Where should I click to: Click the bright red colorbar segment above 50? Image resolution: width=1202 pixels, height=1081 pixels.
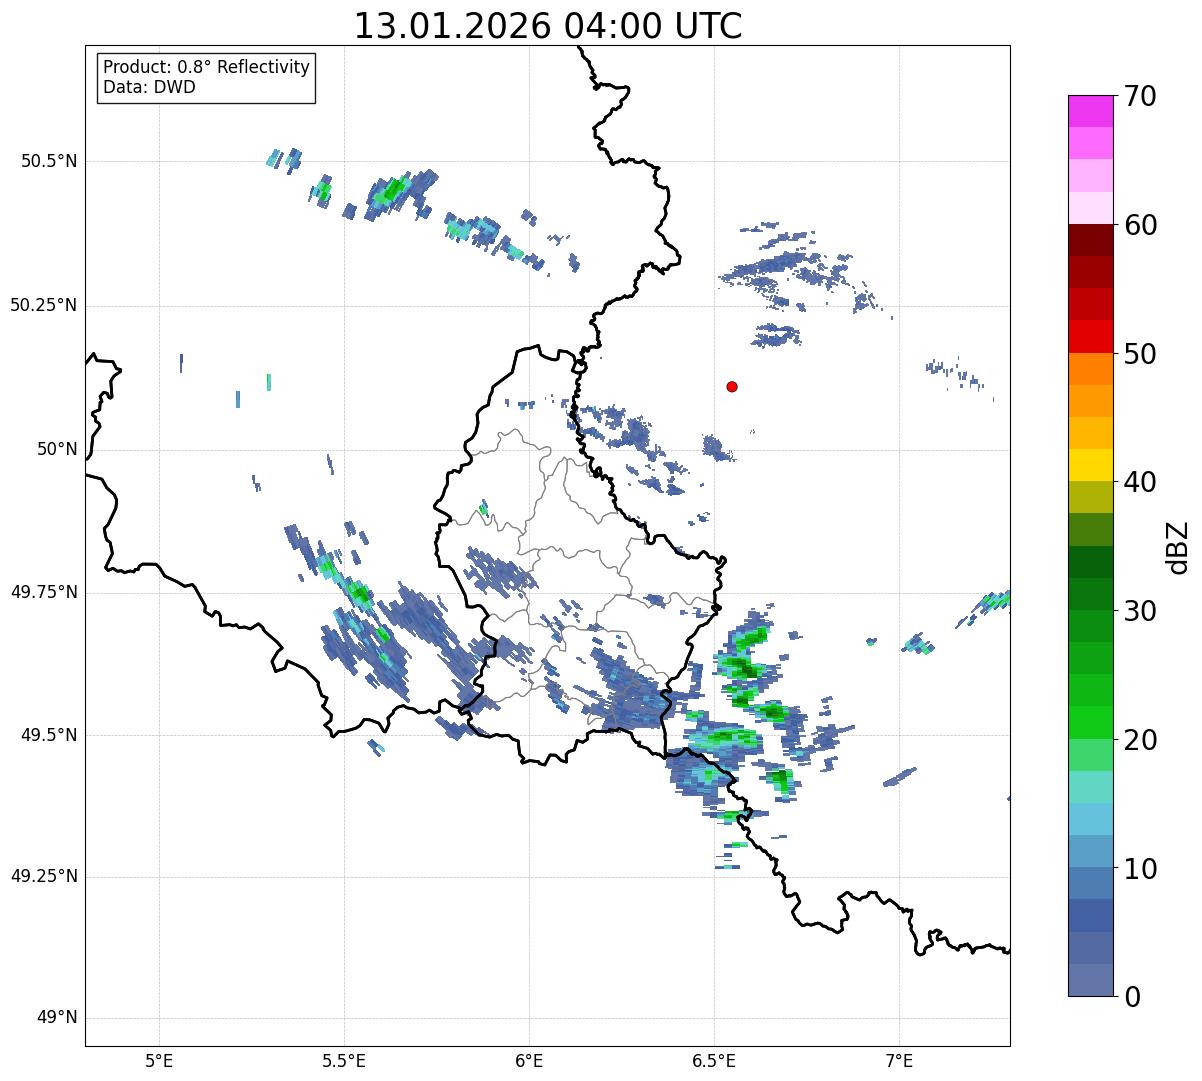pos(1090,336)
